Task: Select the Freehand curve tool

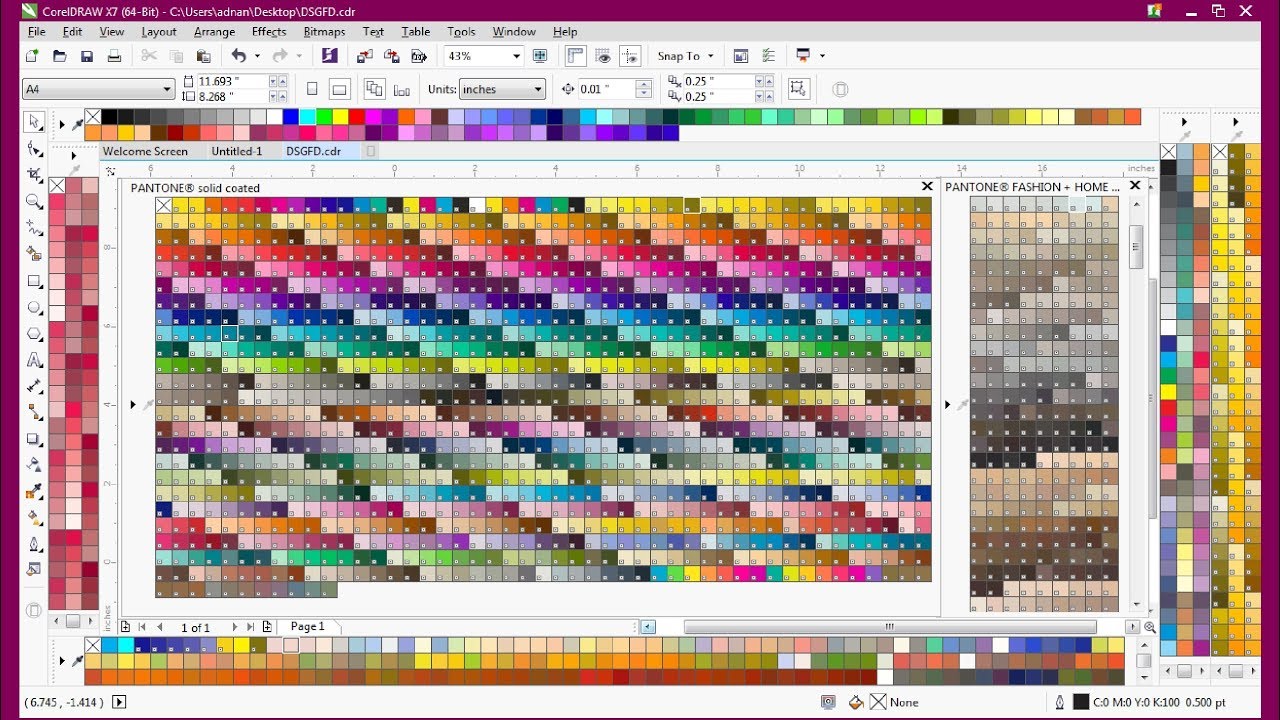Action: tap(35, 228)
